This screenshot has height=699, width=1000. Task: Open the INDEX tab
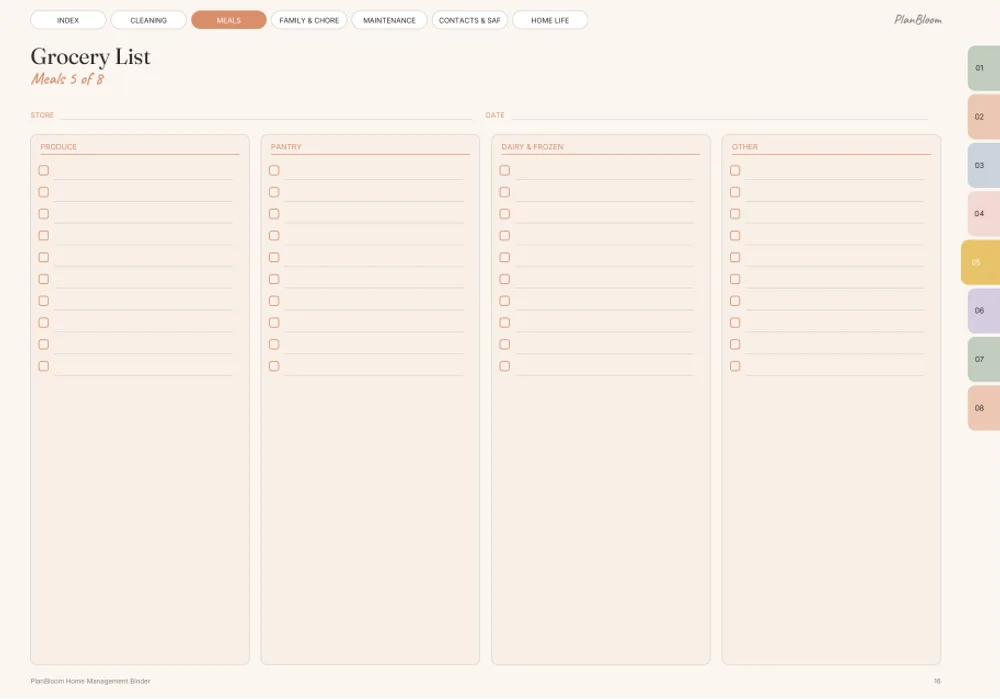click(68, 20)
